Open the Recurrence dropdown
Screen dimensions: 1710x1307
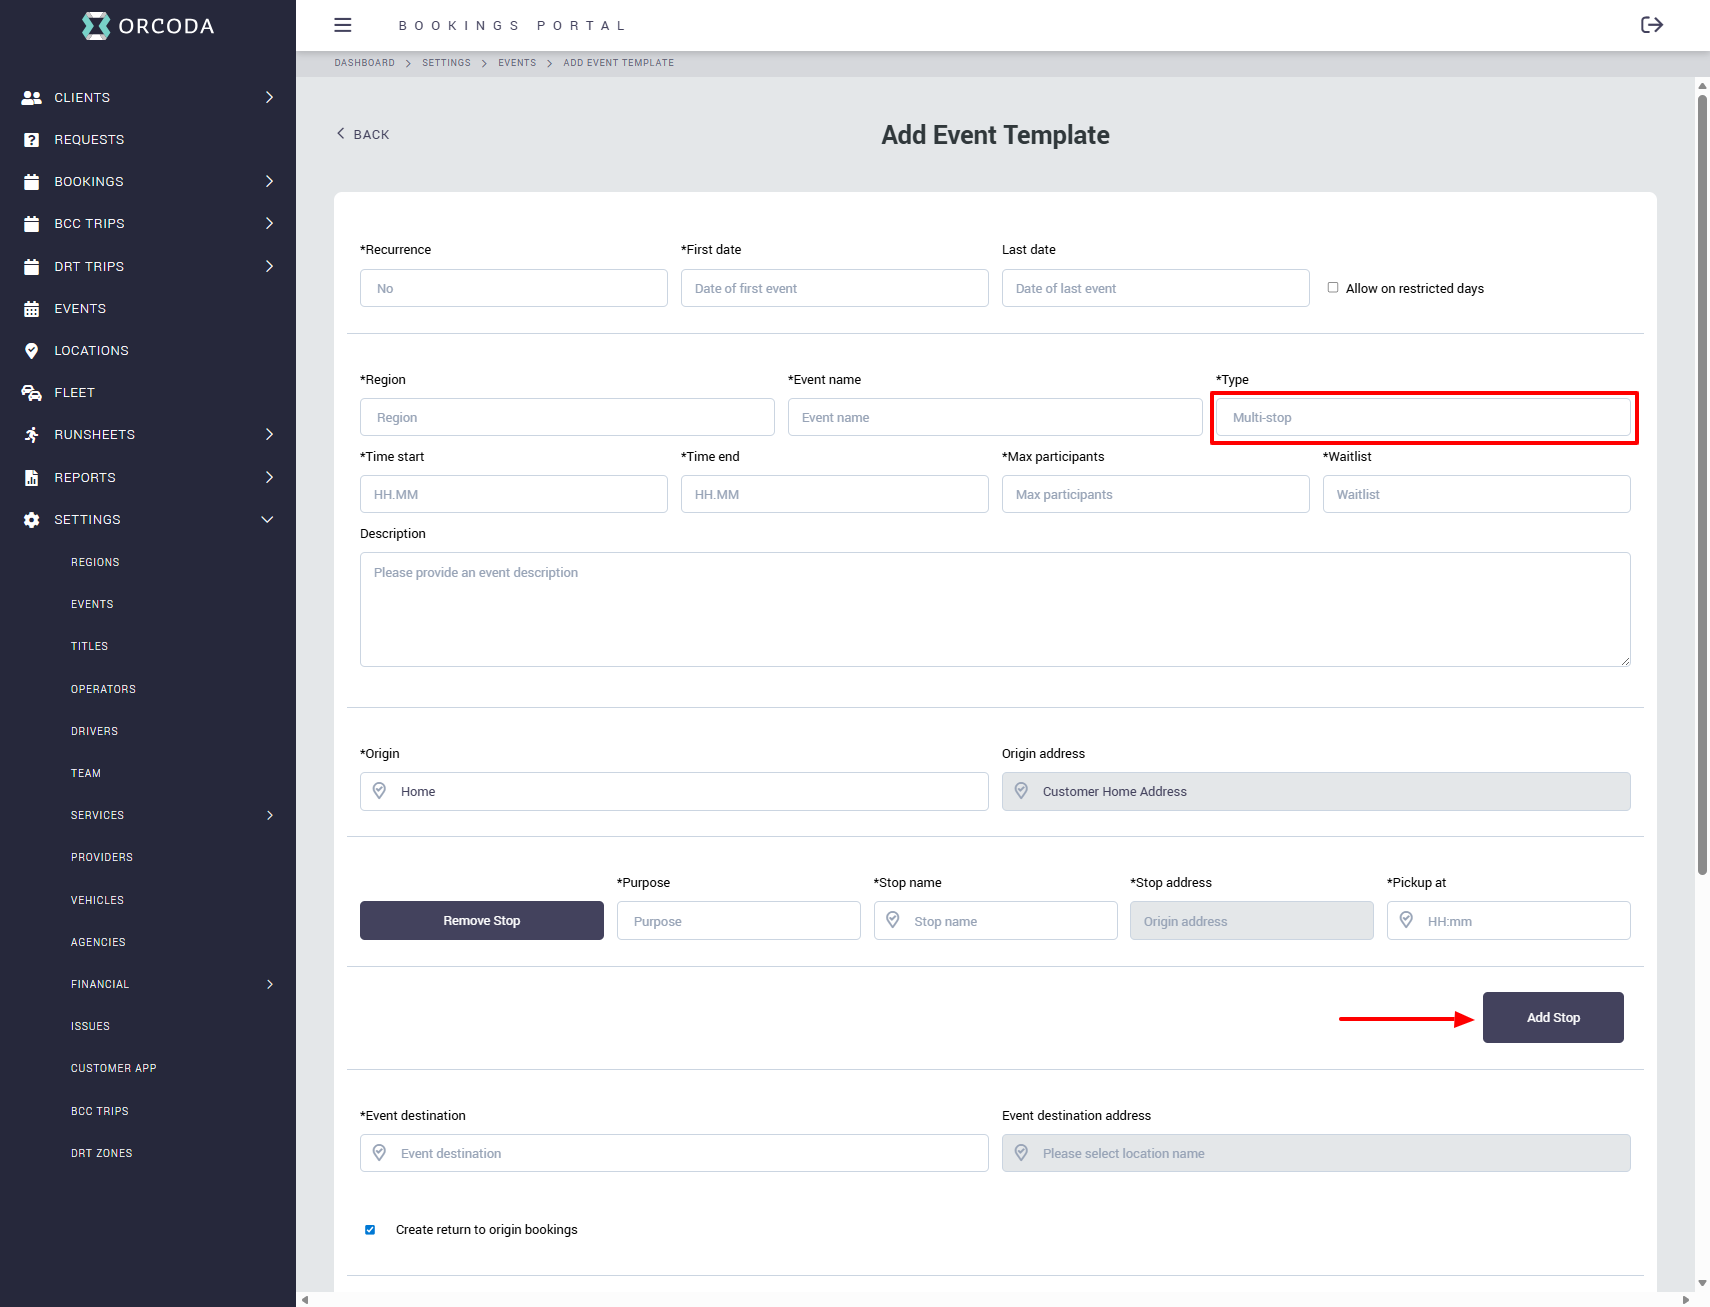point(513,288)
